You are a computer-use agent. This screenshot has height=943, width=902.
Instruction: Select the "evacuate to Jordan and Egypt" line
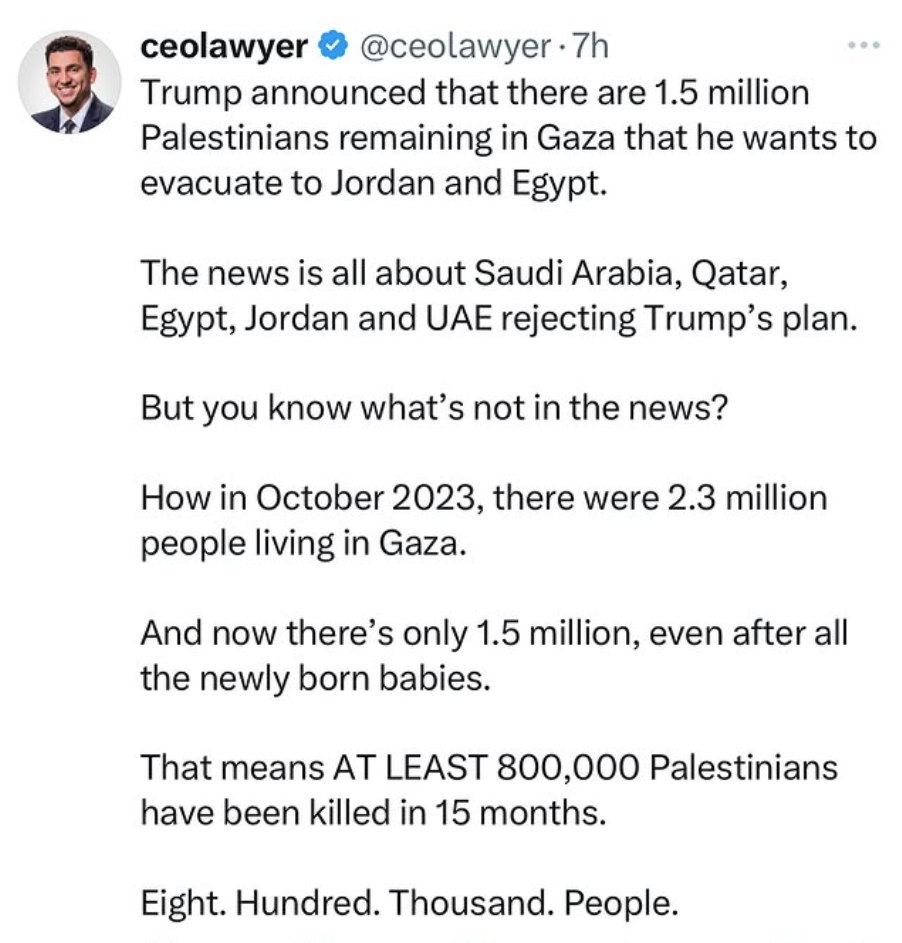tap(373, 186)
